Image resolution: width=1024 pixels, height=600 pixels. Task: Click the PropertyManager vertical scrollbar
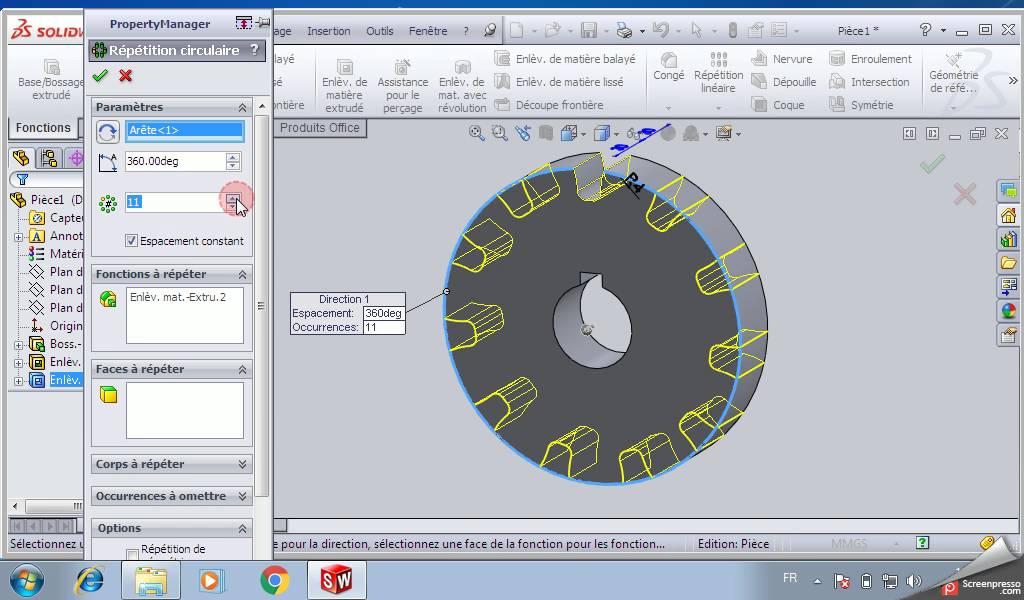(261, 306)
